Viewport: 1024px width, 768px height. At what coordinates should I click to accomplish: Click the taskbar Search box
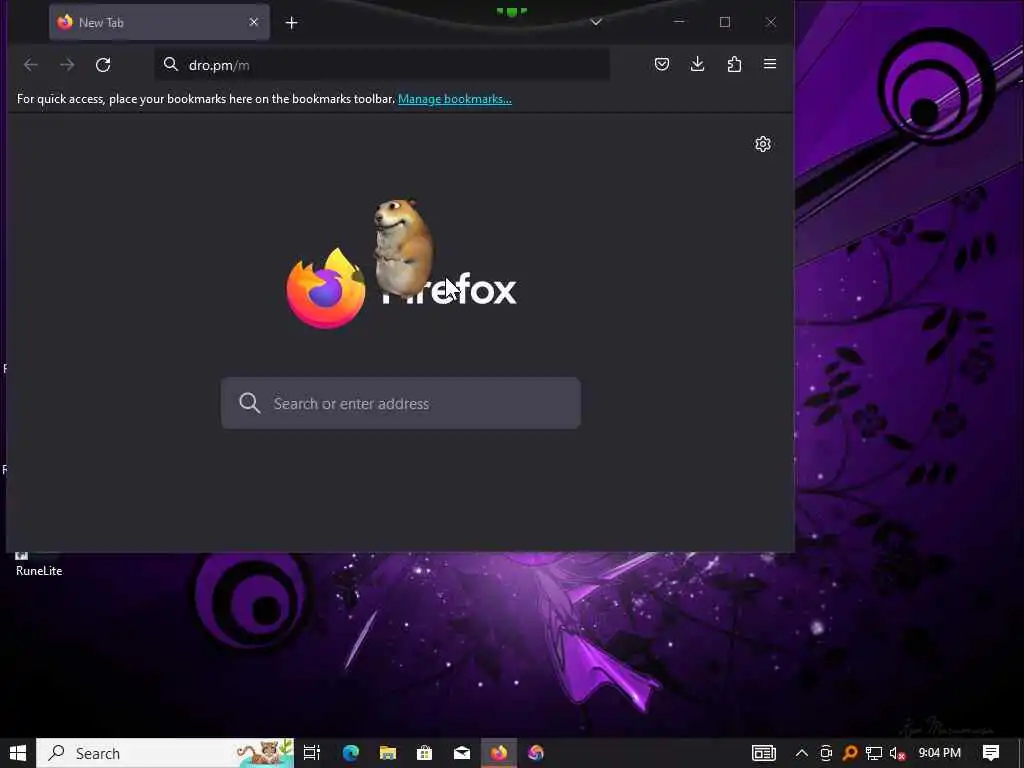[165, 753]
